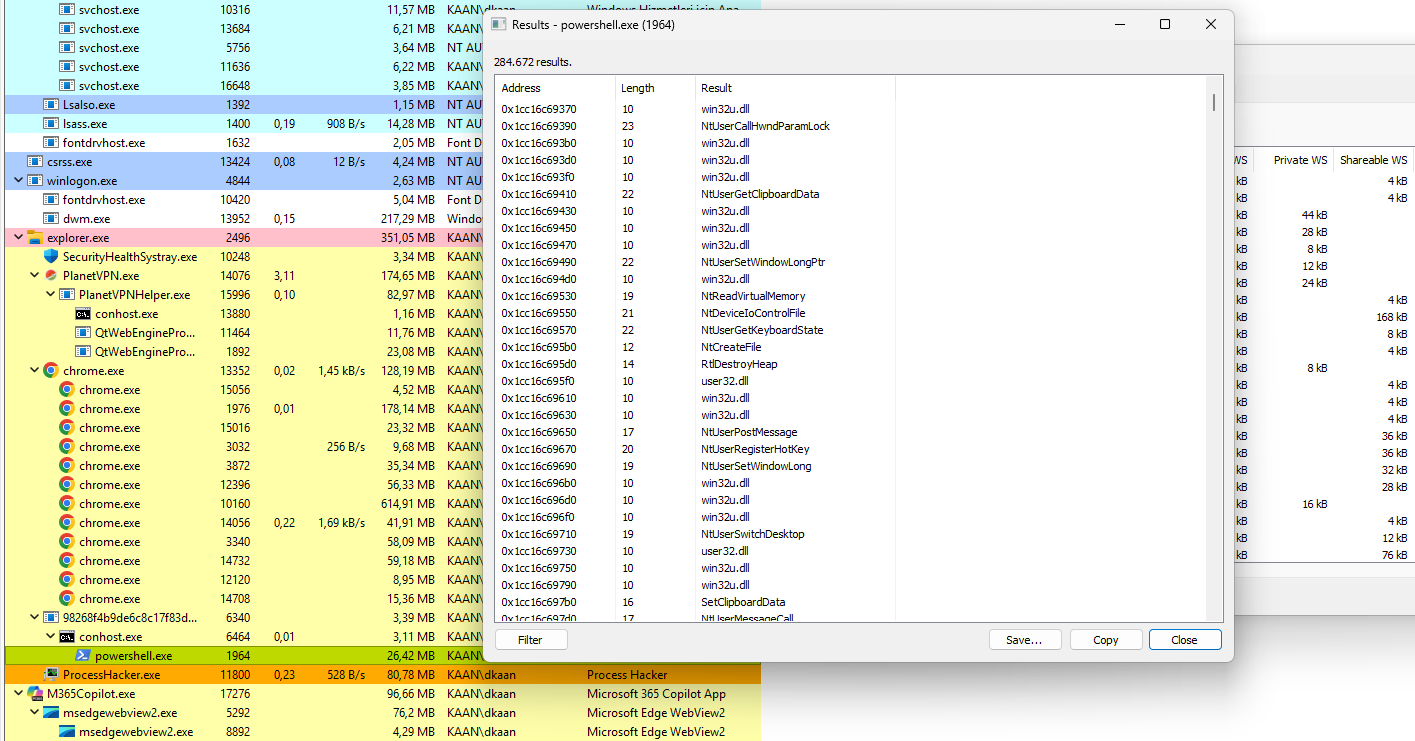Sort results by Result column header
The width and height of the screenshot is (1415, 741).
pos(795,88)
